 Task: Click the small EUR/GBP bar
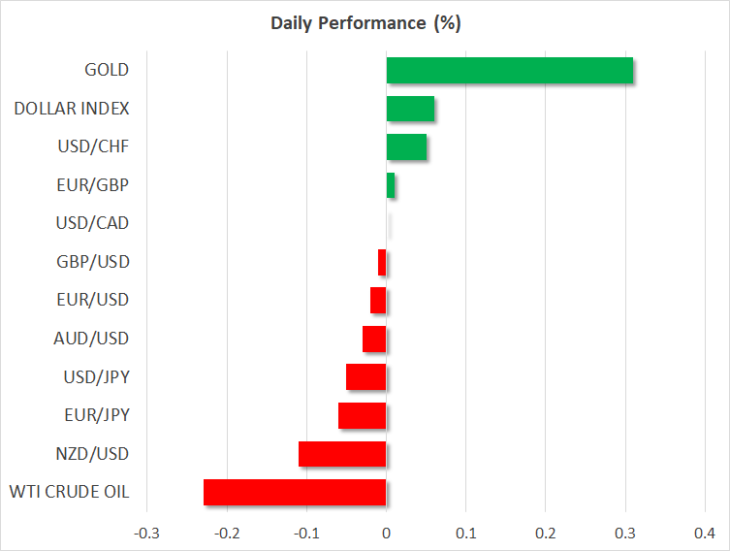391,185
